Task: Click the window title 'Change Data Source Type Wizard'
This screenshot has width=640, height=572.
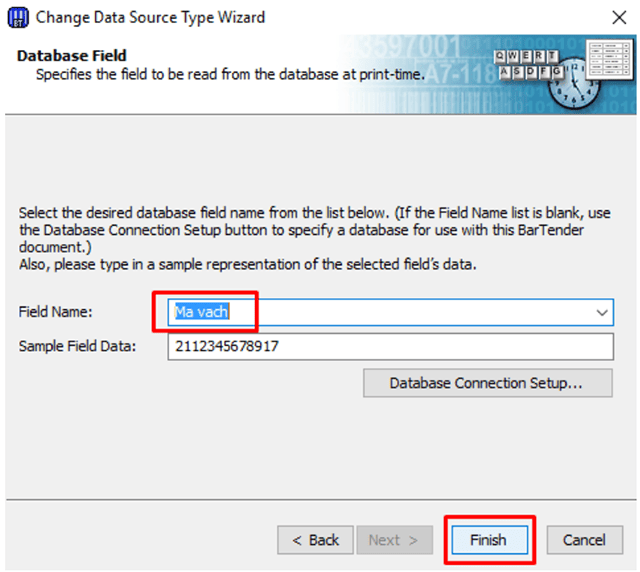Action: (x=150, y=17)
